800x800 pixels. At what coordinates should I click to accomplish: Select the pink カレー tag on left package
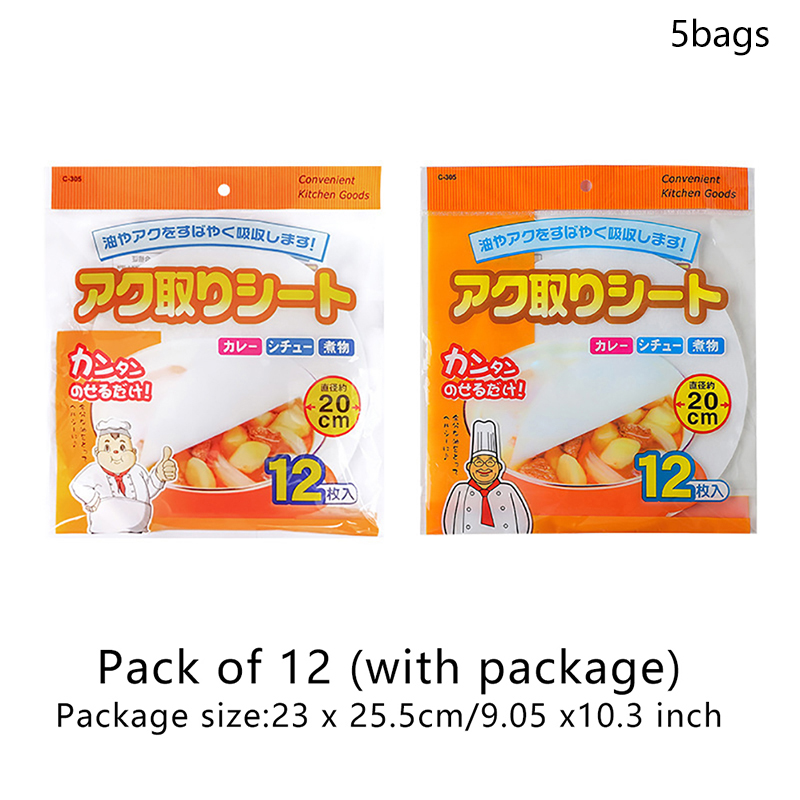click(x=240, y=346)
